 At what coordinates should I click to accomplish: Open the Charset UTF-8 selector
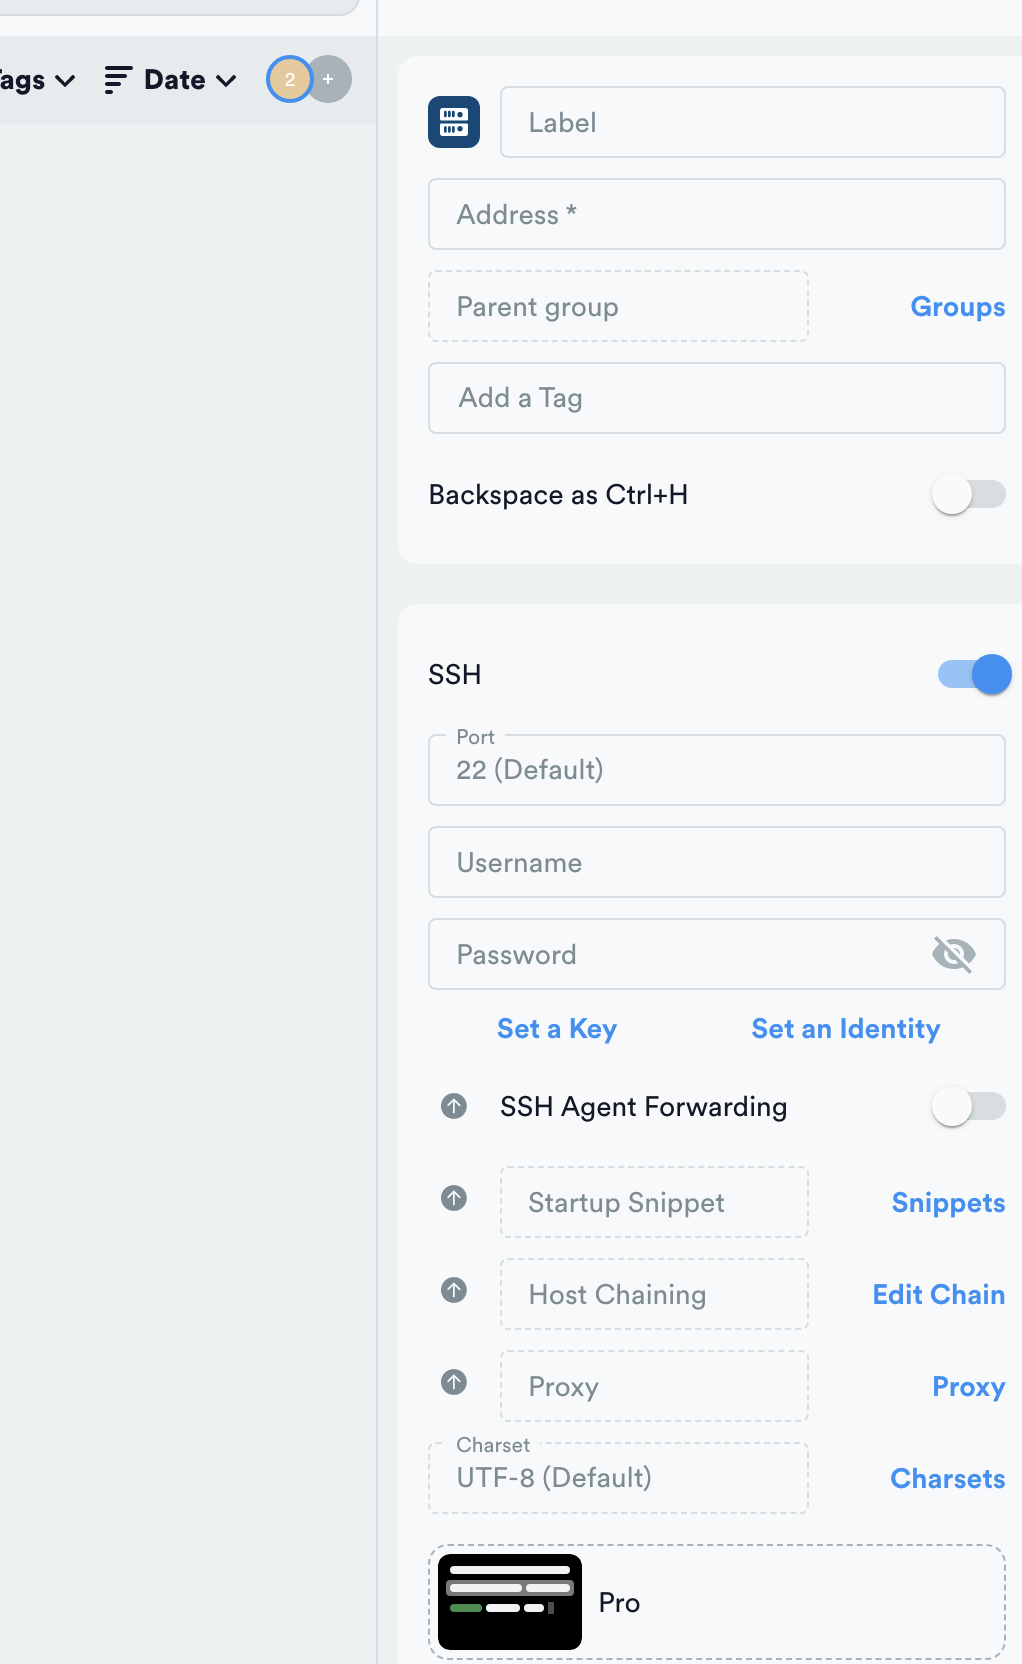pyautogui.click(x=618, y=1478)
